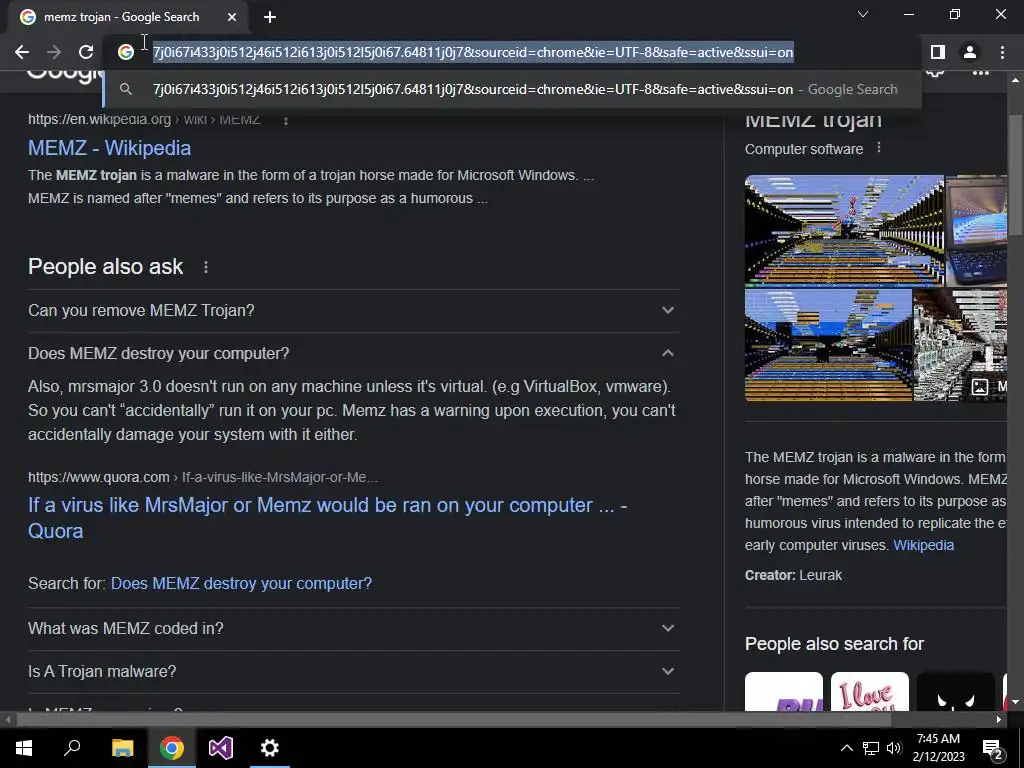This screenshot has width=1024, height=768.
Task: Expand 'Can you remove MEMZ Trojan?'
Action: (x=353, y=310)
